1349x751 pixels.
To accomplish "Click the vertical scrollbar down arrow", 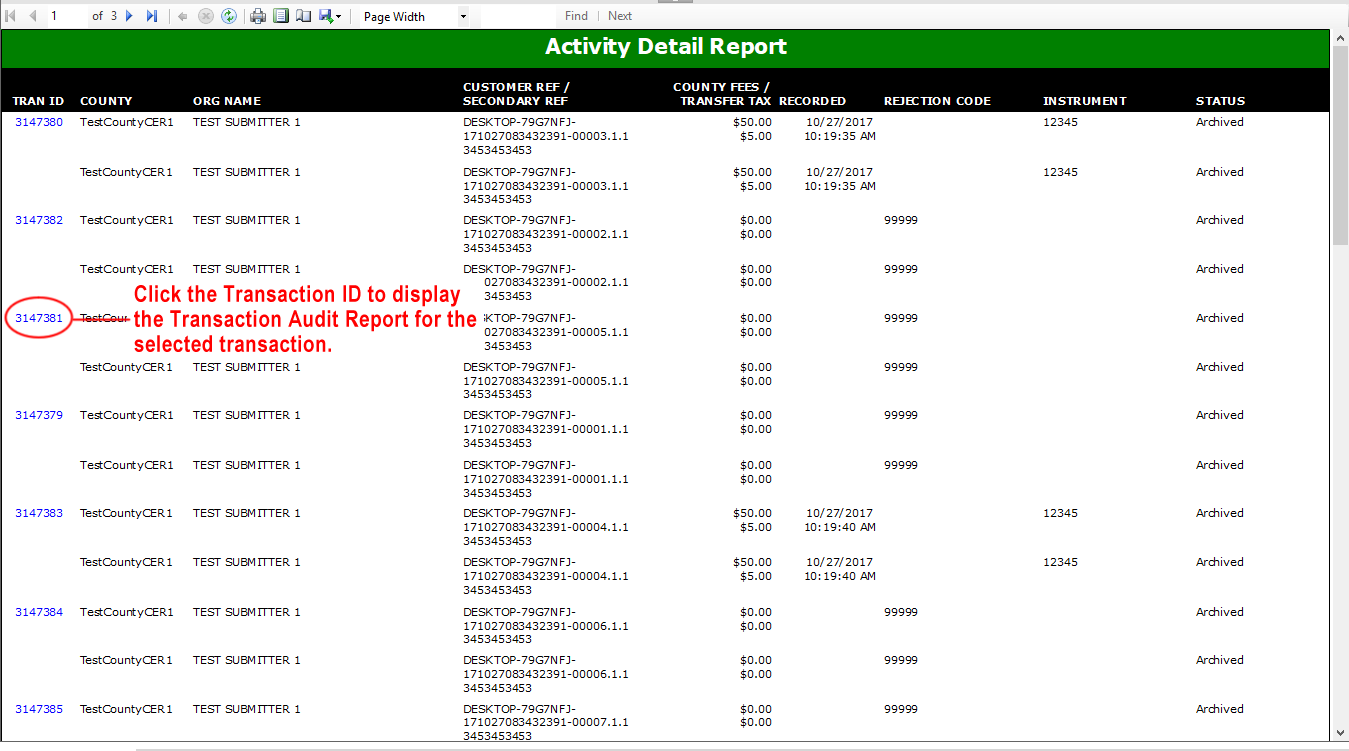I will [1340, 733].
